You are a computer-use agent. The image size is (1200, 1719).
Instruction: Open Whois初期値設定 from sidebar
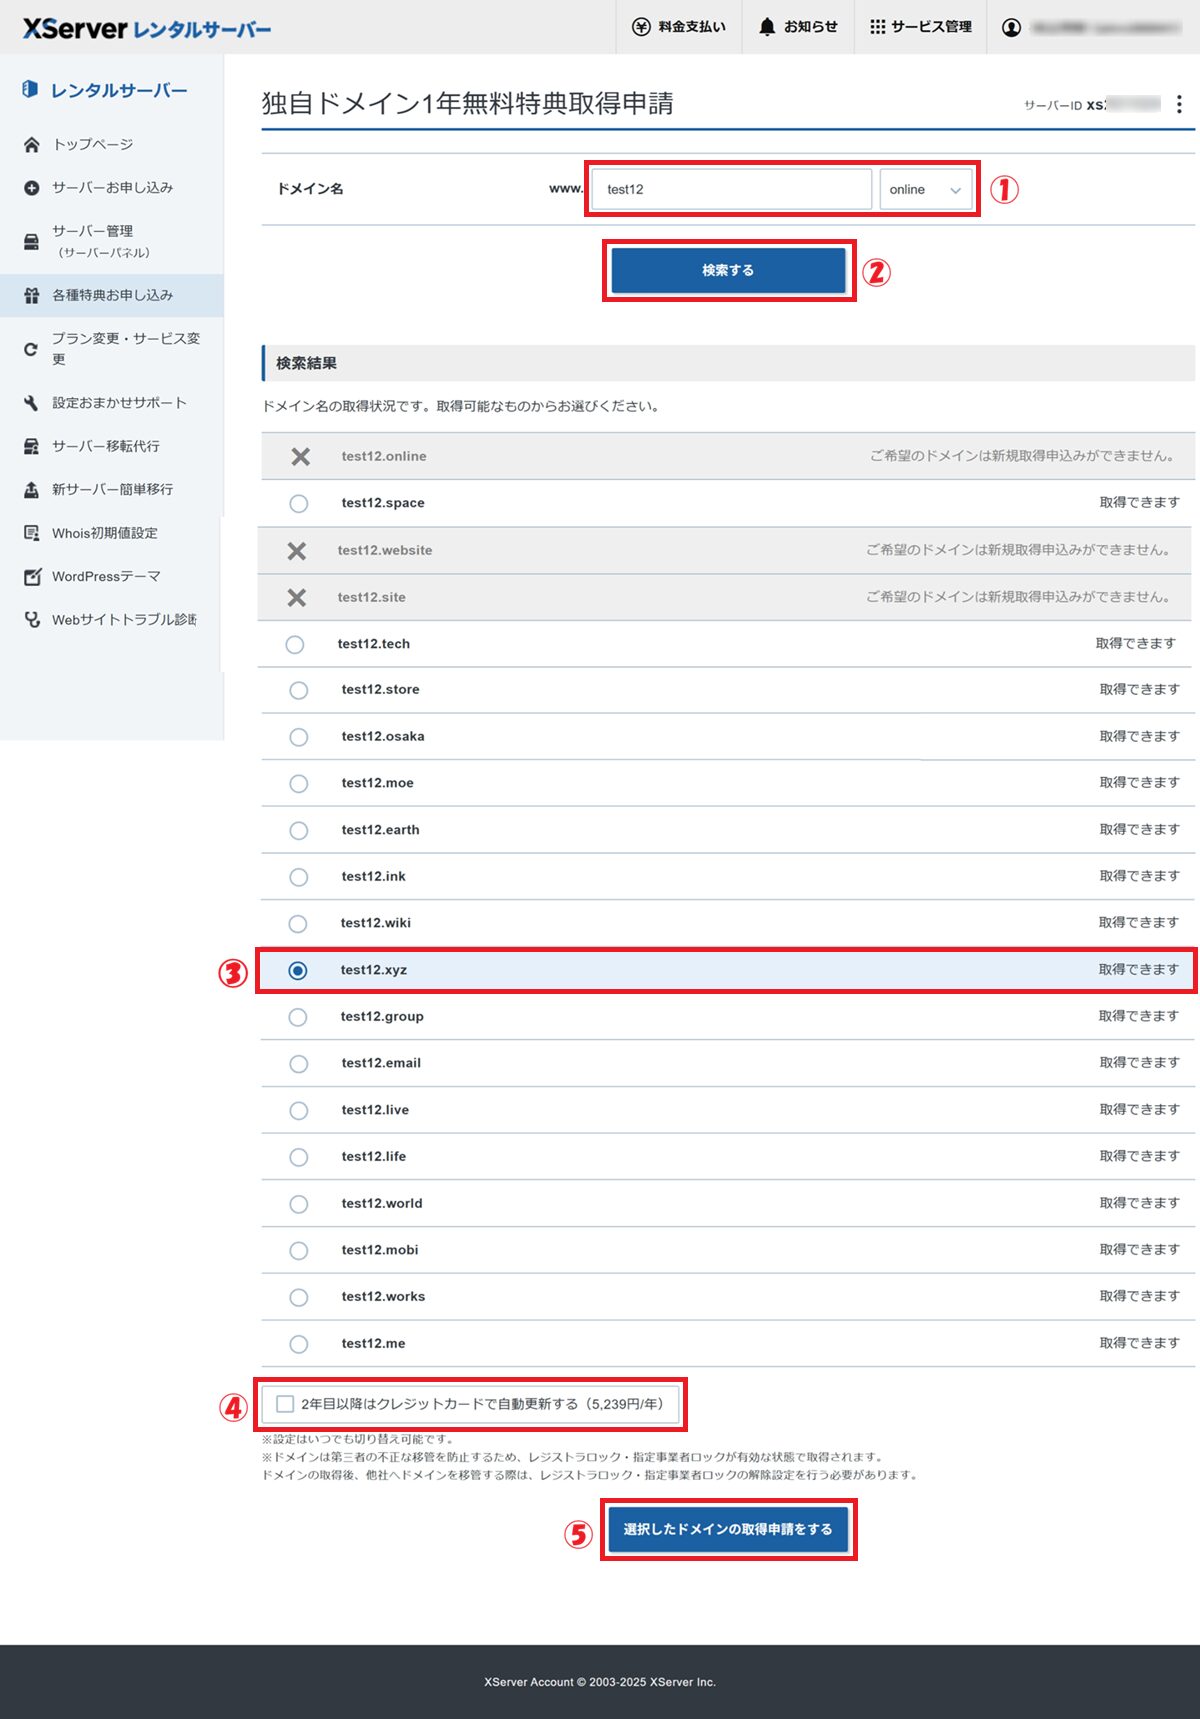point(104,533)
